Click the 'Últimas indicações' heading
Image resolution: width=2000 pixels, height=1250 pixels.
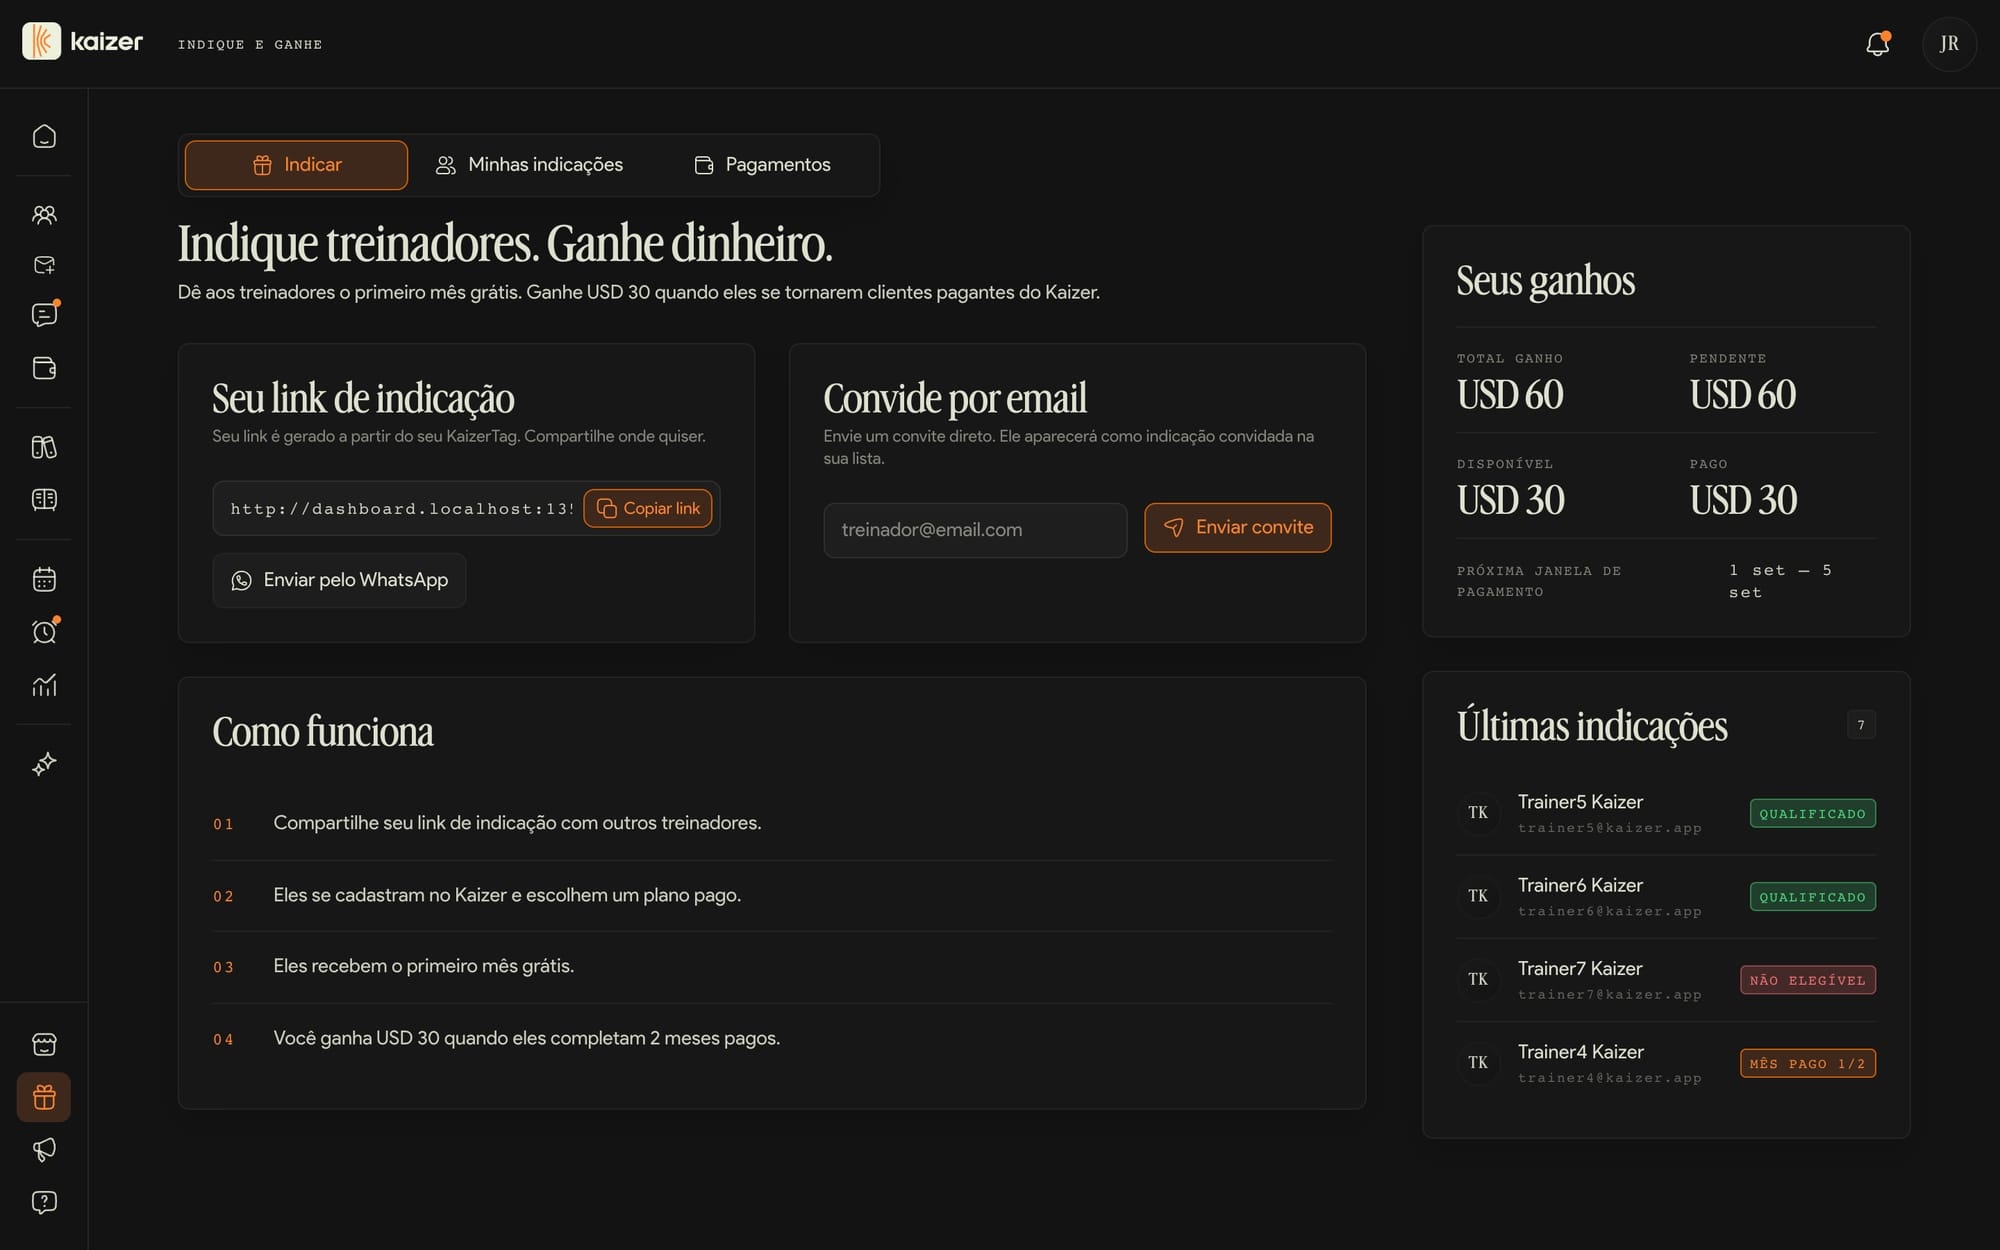pyautogui.click(x=1592, y=726)
